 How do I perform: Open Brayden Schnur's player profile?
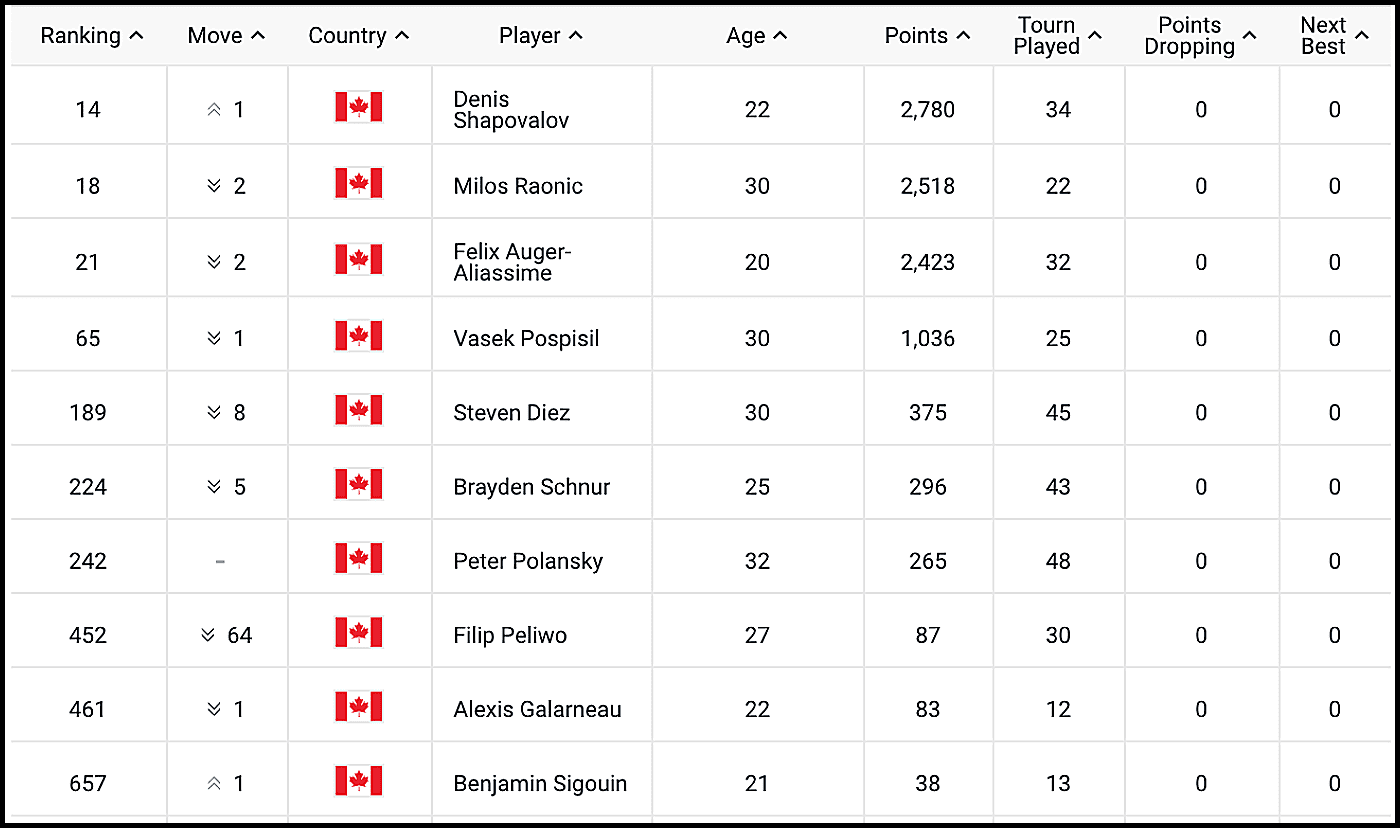[x=531, y=485]
